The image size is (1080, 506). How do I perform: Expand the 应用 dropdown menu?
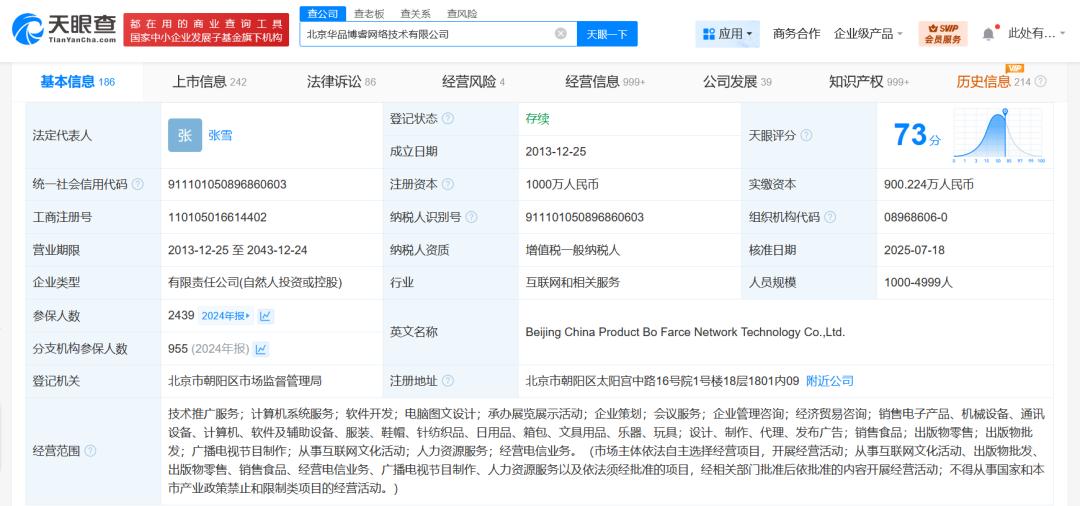(727, 34)
